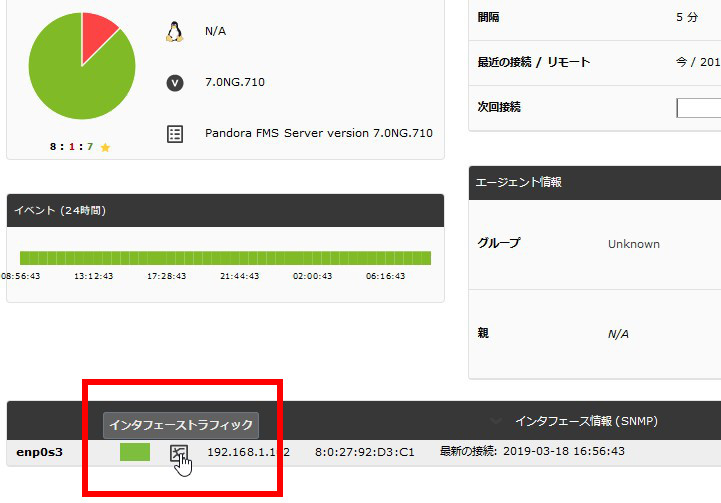
Task: Click the green status square for enp0s3
Action: tap(135, 452)
